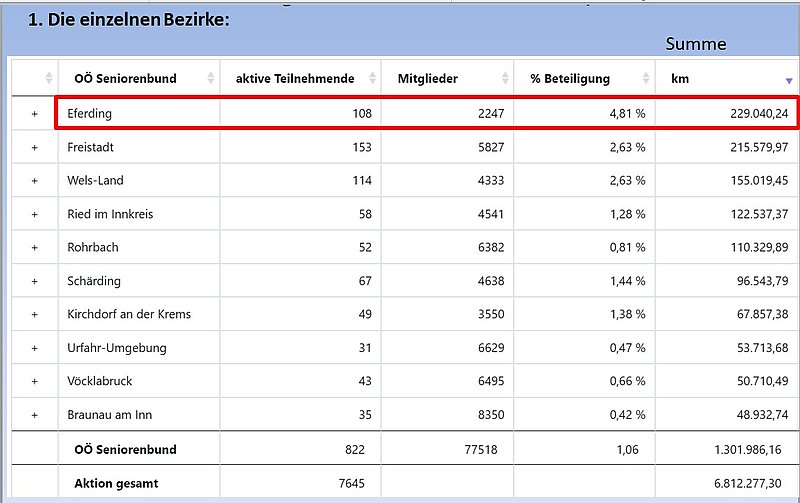Select the Eferding district name cell
This screenshot has height=503, width=800.
click(90, 114)
